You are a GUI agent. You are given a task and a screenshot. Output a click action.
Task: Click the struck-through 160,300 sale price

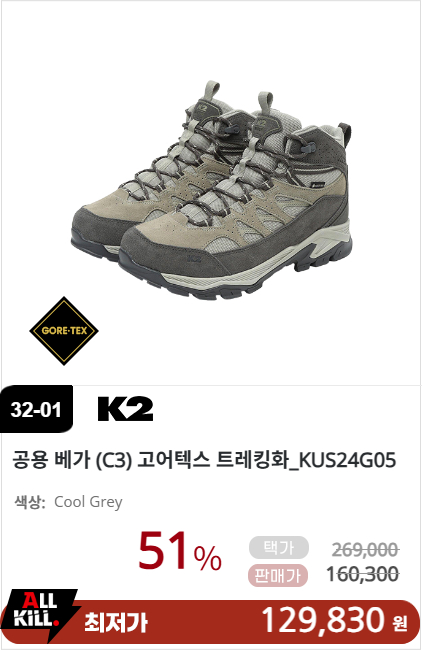click(363, 574)
